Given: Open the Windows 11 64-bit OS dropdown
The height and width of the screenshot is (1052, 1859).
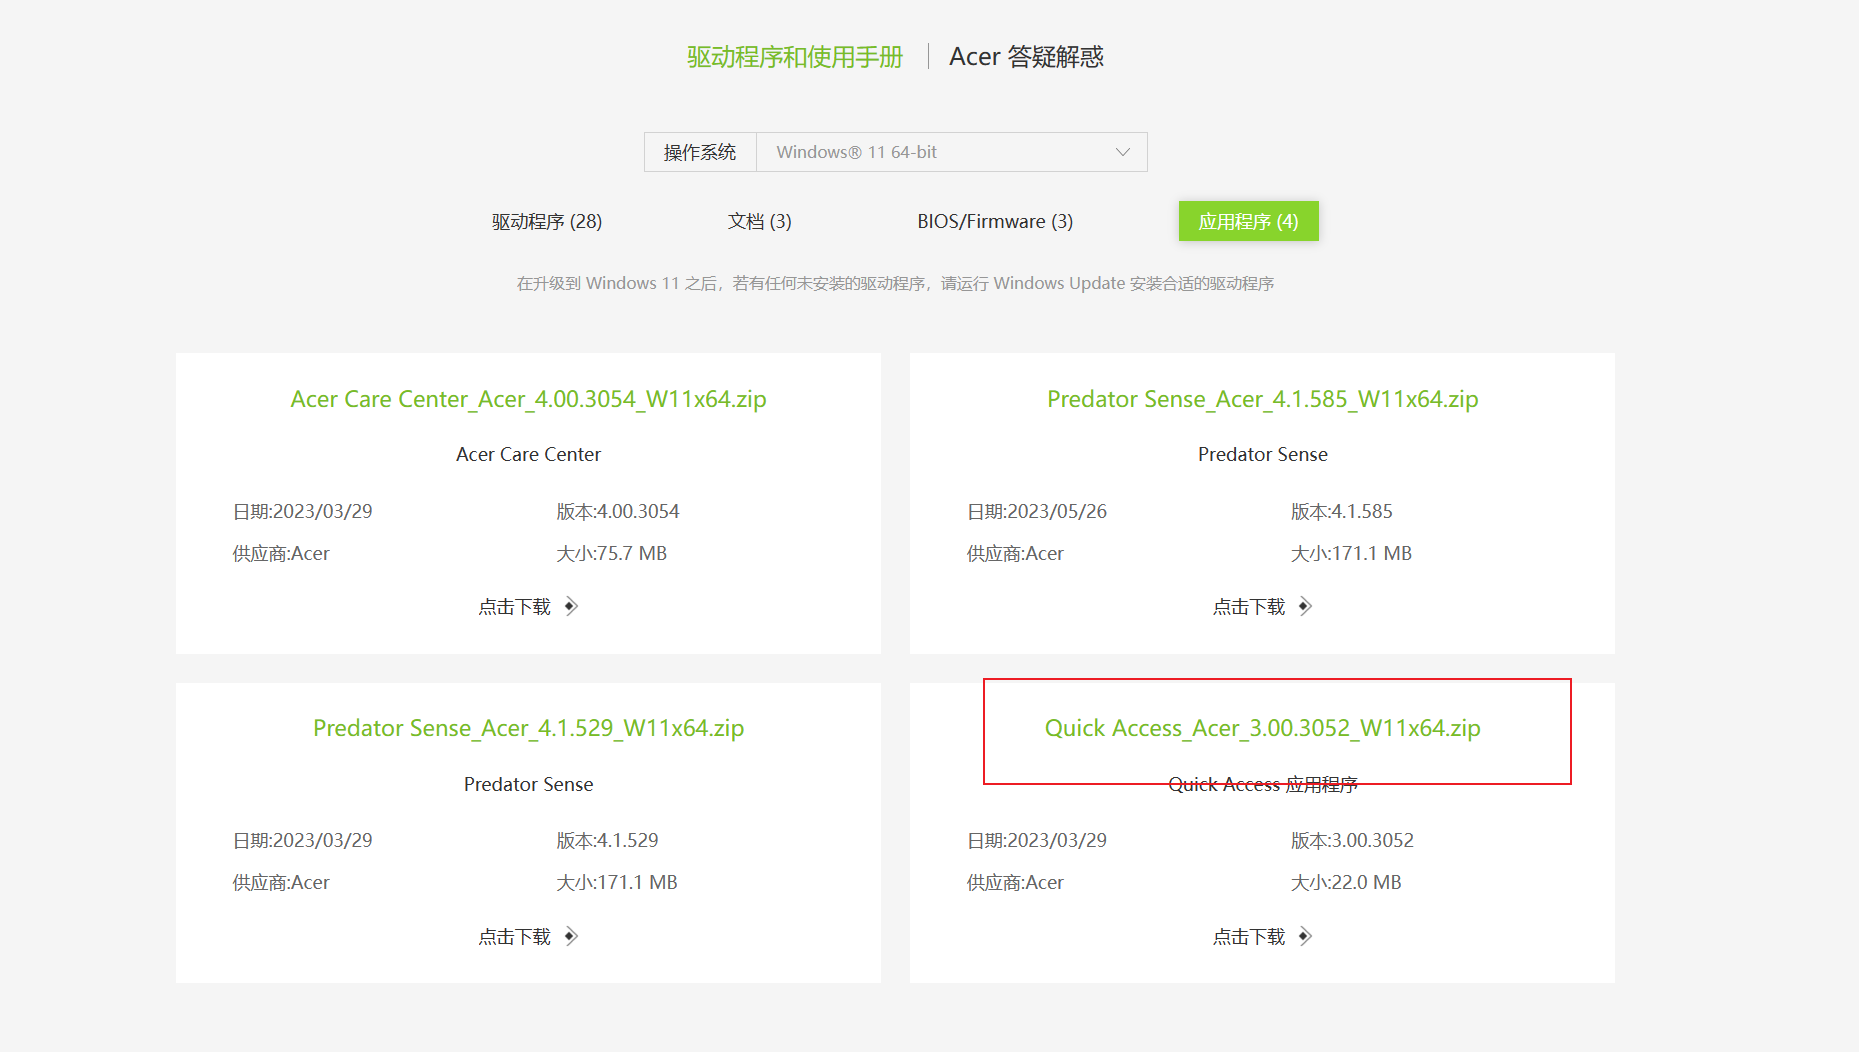Looking at the screenshot, I should (x=951, y=152).
